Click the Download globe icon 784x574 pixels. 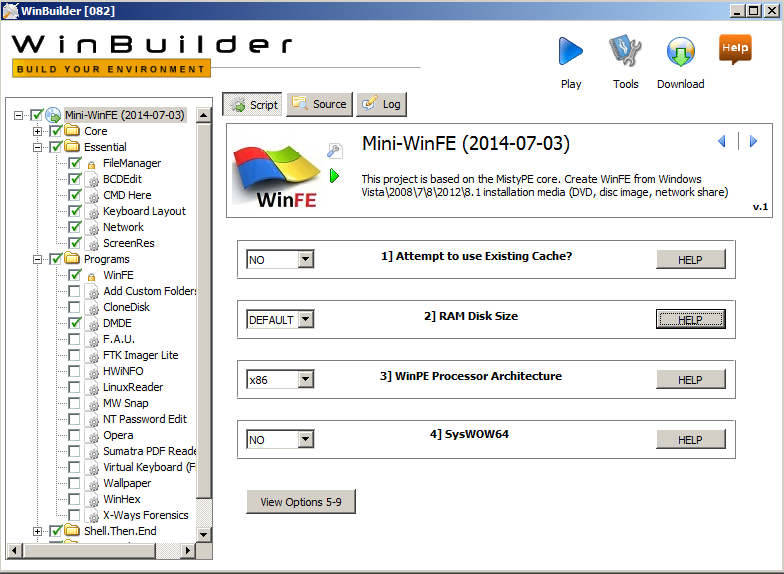click(680, 52)
